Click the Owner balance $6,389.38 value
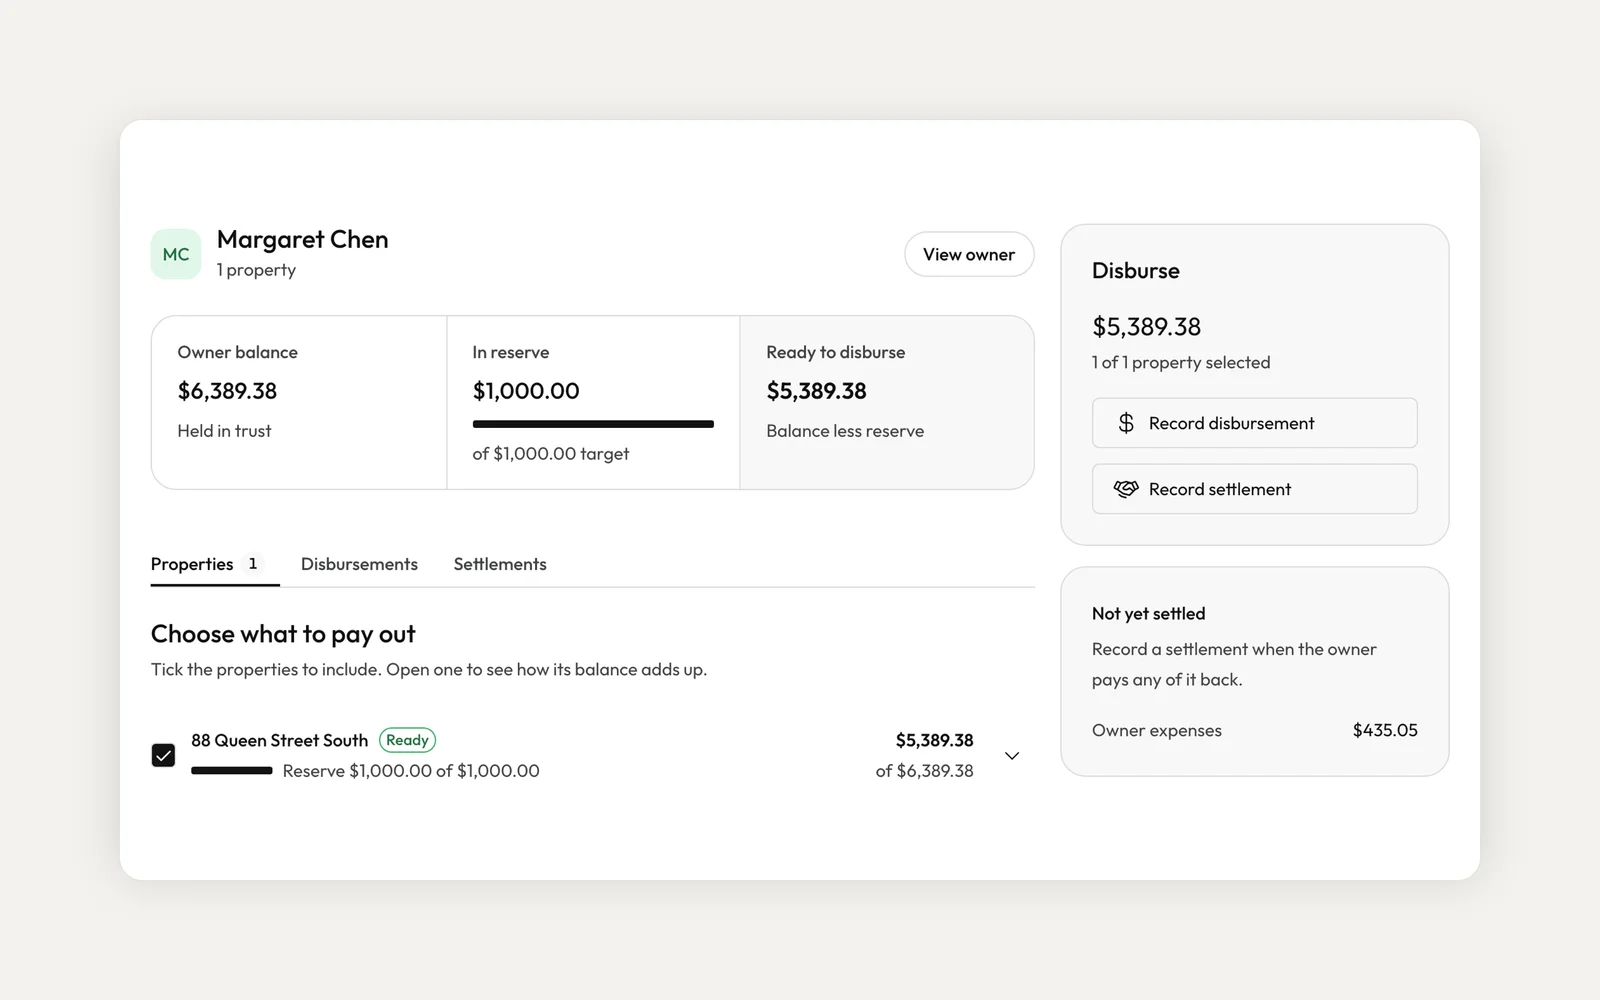Viewport: 1600px width, 1000px height. click(227, 391)
